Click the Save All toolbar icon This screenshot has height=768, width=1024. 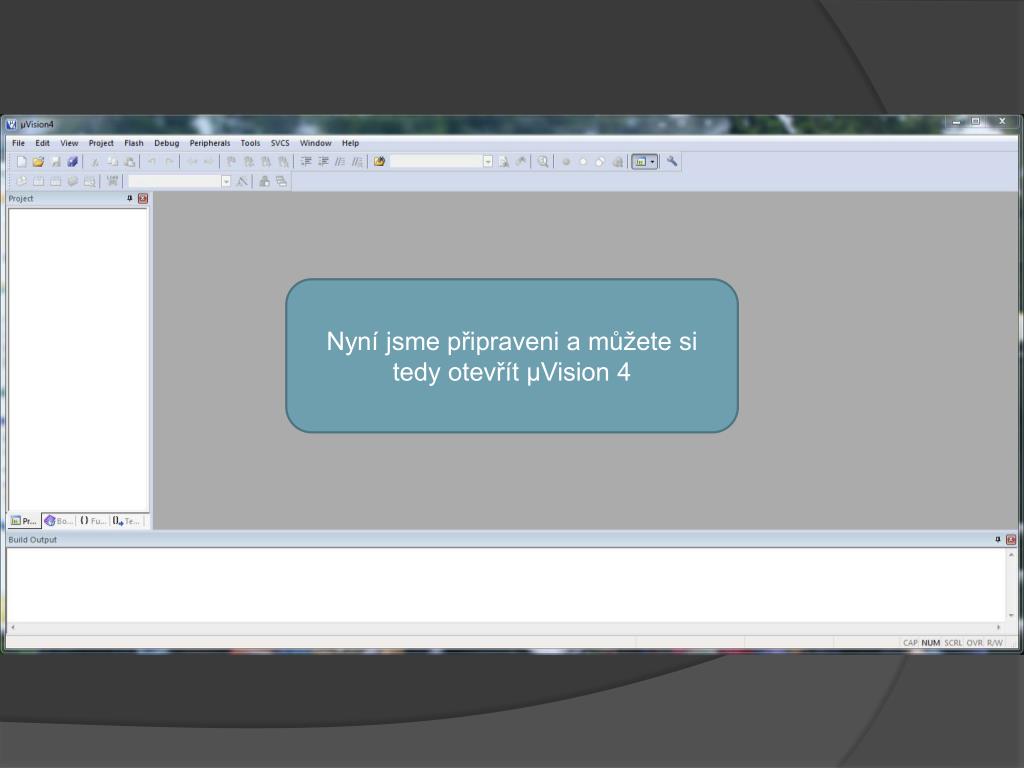point(72,162)
